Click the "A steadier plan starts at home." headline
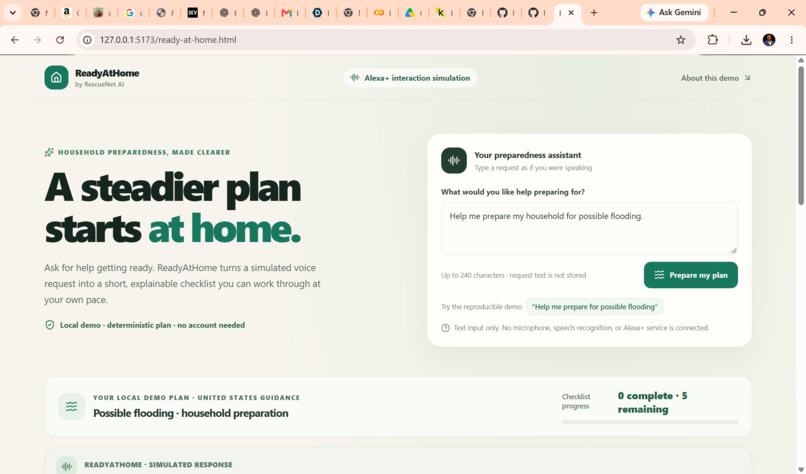806x474 pixels. click(x=173, y=208)
